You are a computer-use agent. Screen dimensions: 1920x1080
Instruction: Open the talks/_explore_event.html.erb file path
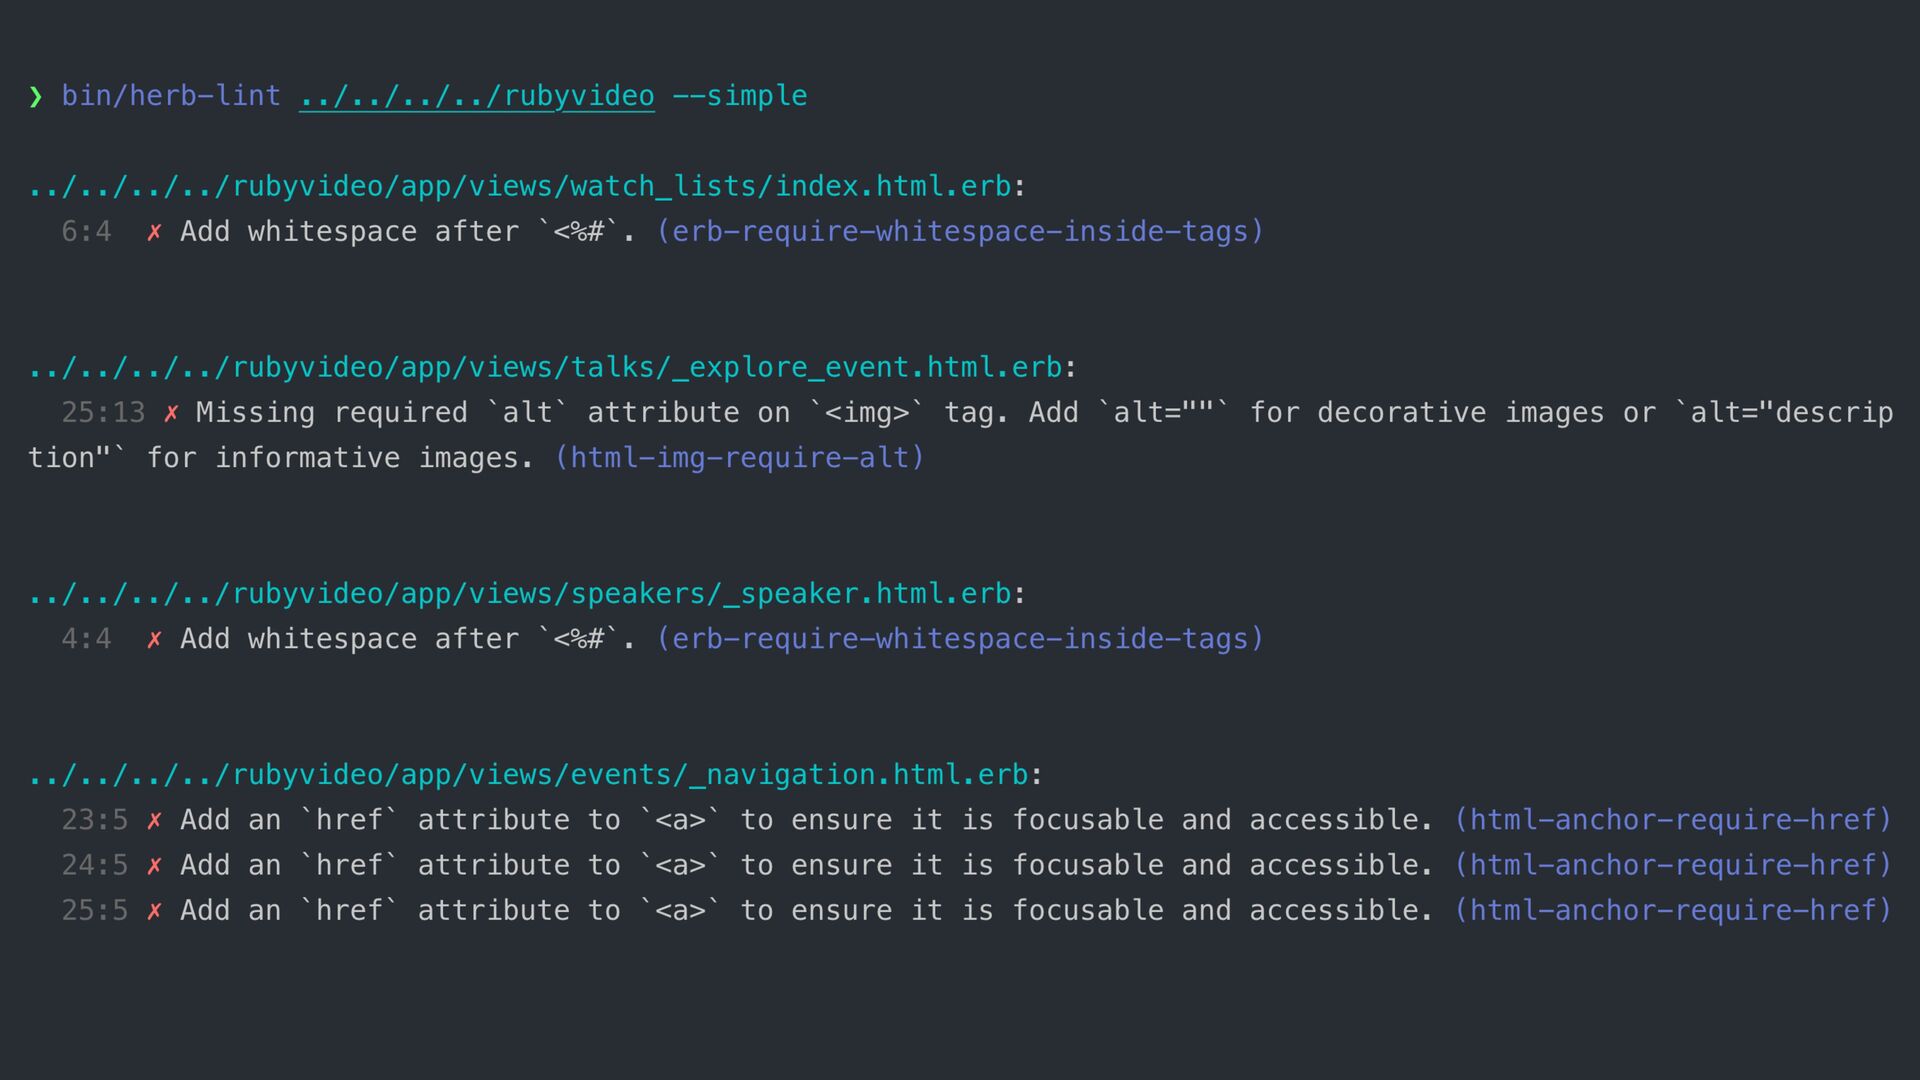545,368
